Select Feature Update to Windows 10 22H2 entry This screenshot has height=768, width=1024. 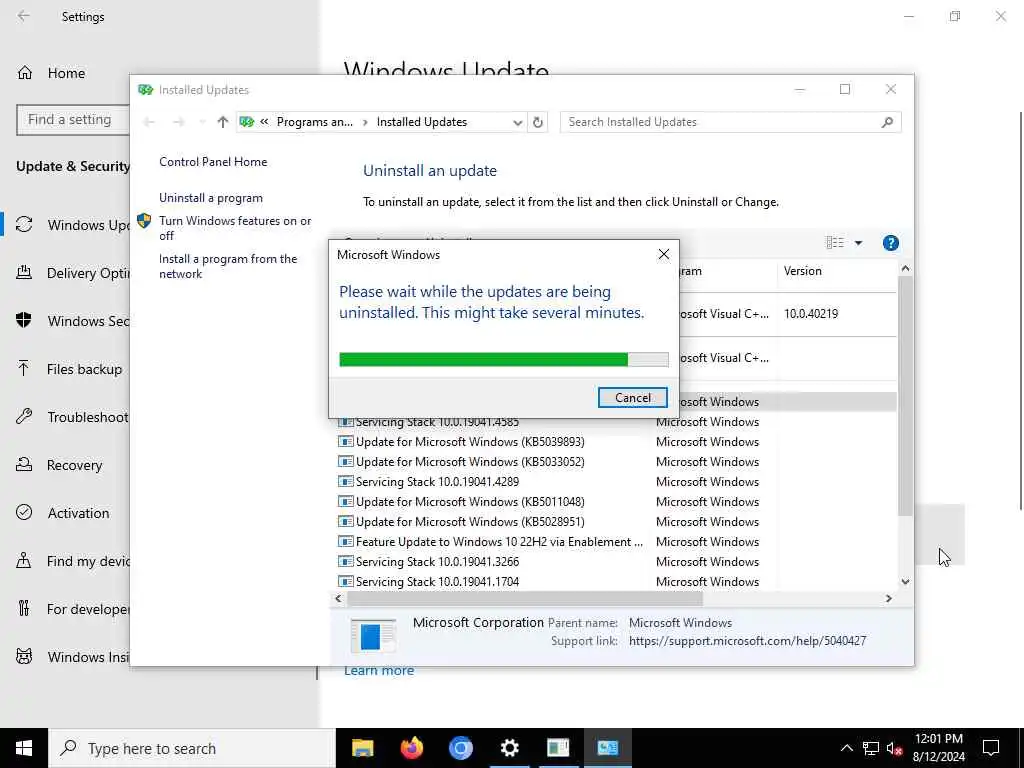(499, 542)
